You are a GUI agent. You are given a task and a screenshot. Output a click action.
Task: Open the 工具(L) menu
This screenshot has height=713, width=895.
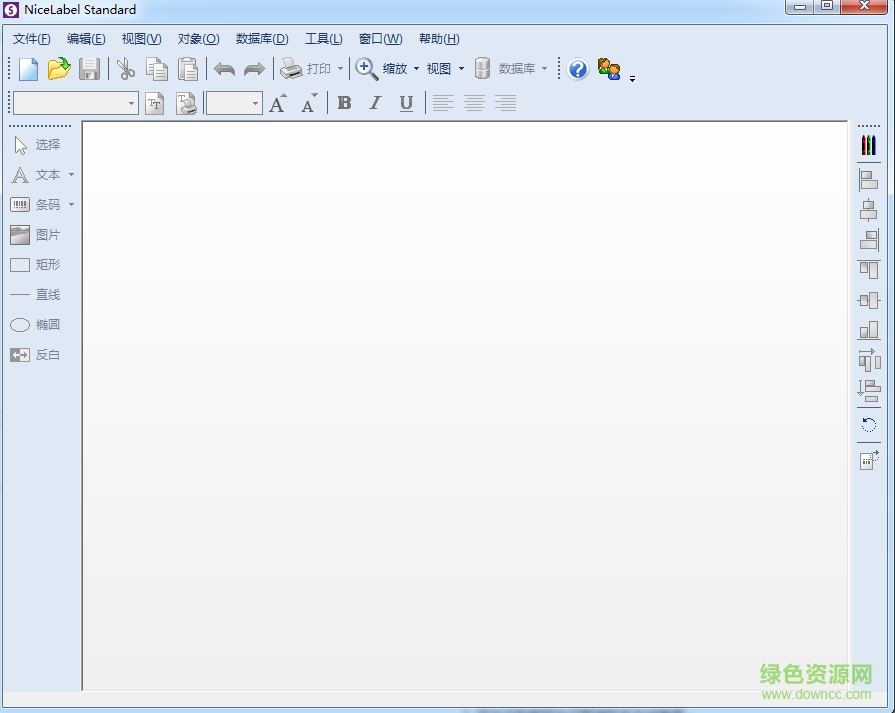coord(323,39)
